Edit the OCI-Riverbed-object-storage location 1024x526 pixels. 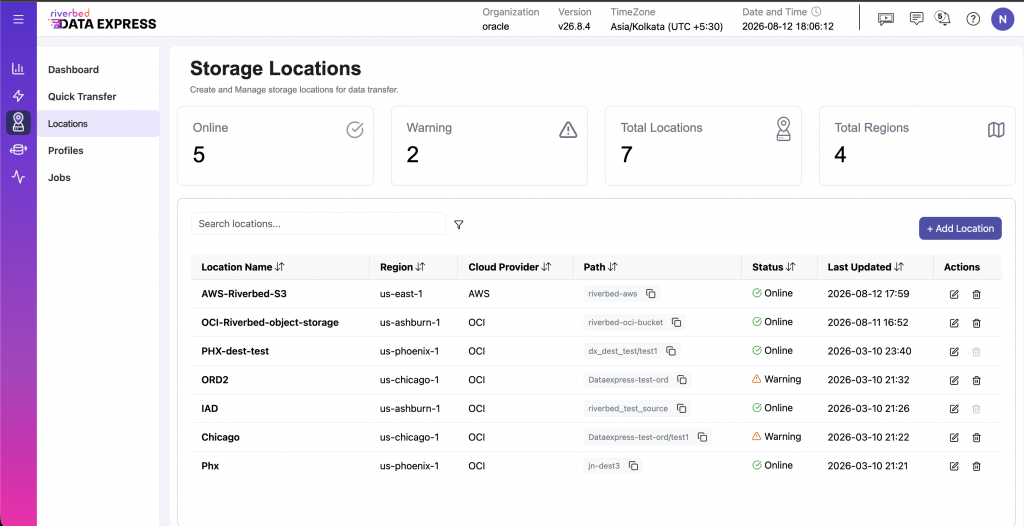[x=954, y=323]
